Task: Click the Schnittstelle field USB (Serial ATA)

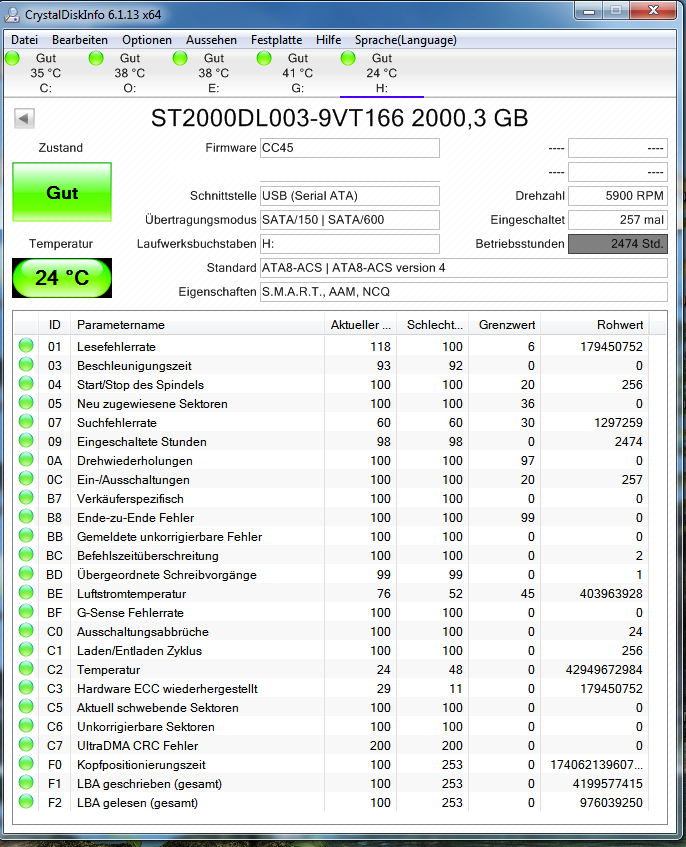Action: [349, 196]
